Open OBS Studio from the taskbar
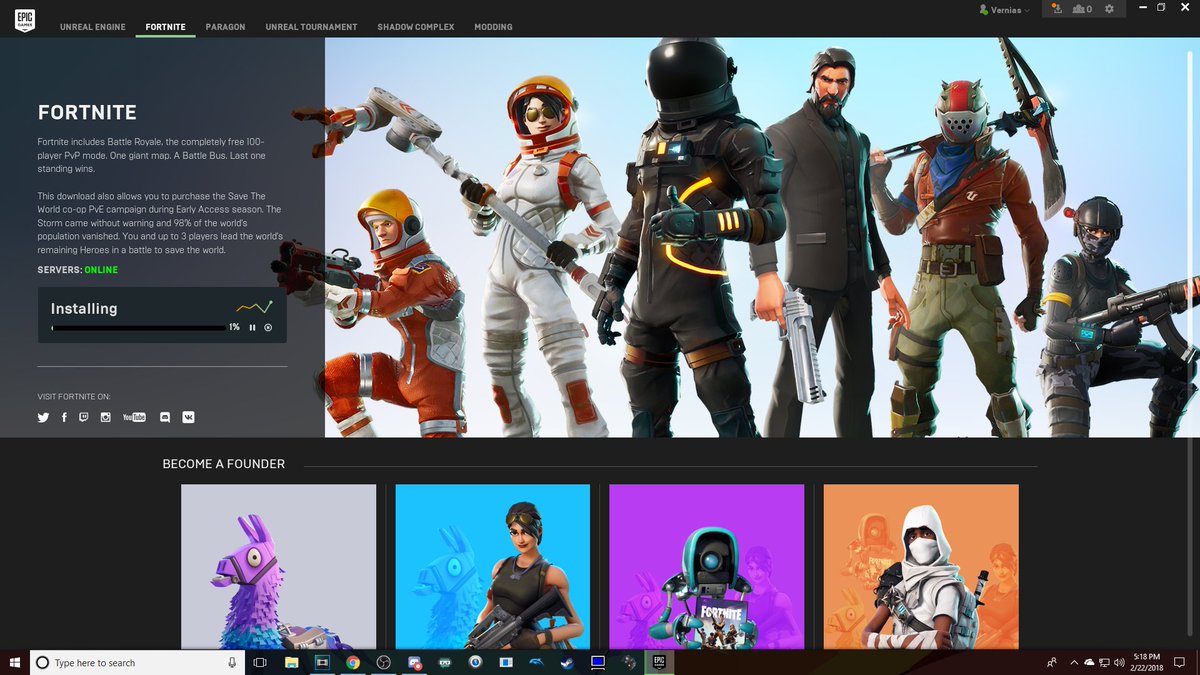The height and width of the screenshot is (675, 1200). (384, 662)
